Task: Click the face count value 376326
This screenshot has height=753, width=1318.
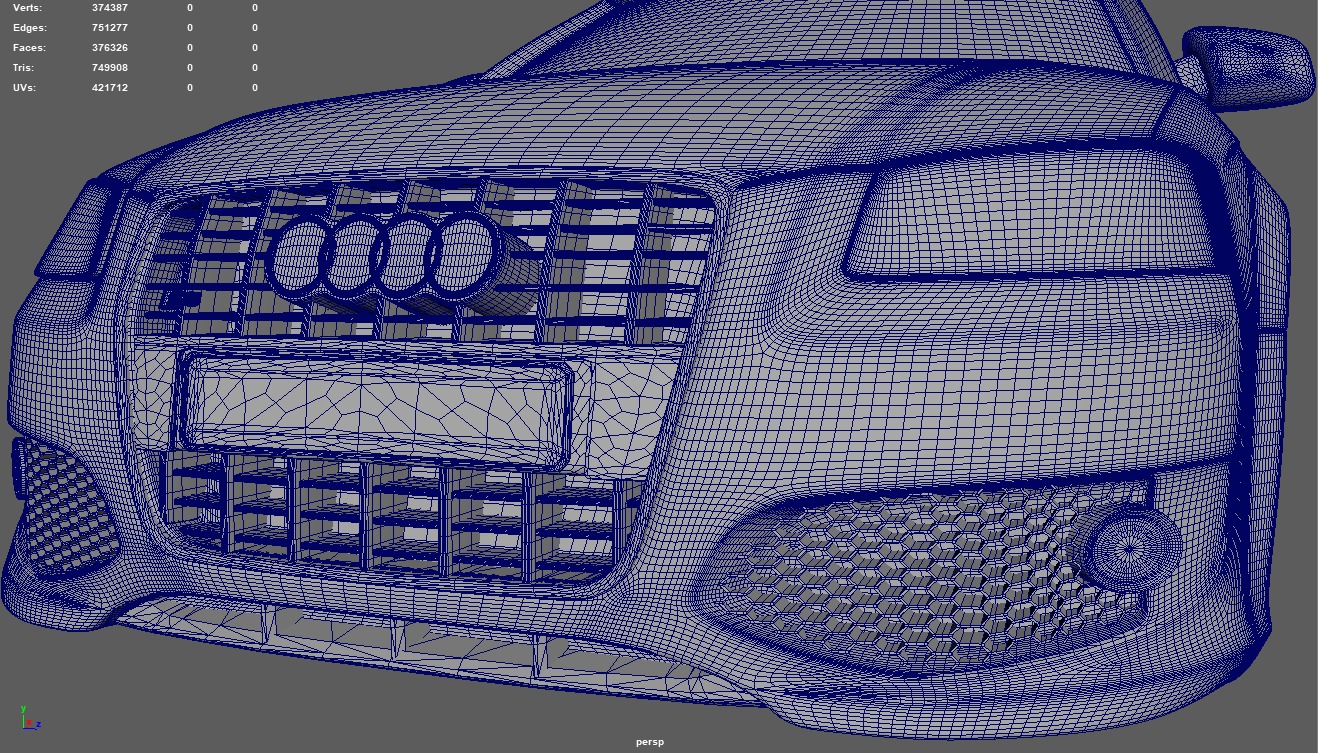Action: click(x=110, y=48)
